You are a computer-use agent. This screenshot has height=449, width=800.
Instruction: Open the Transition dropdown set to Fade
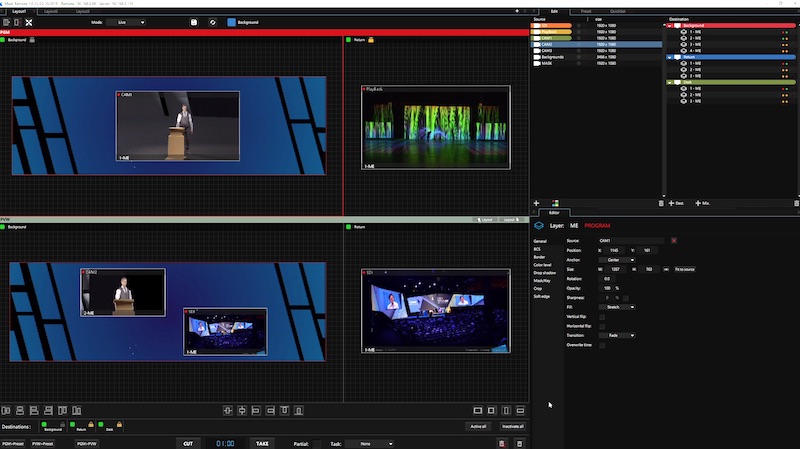(x=617, y=335)
